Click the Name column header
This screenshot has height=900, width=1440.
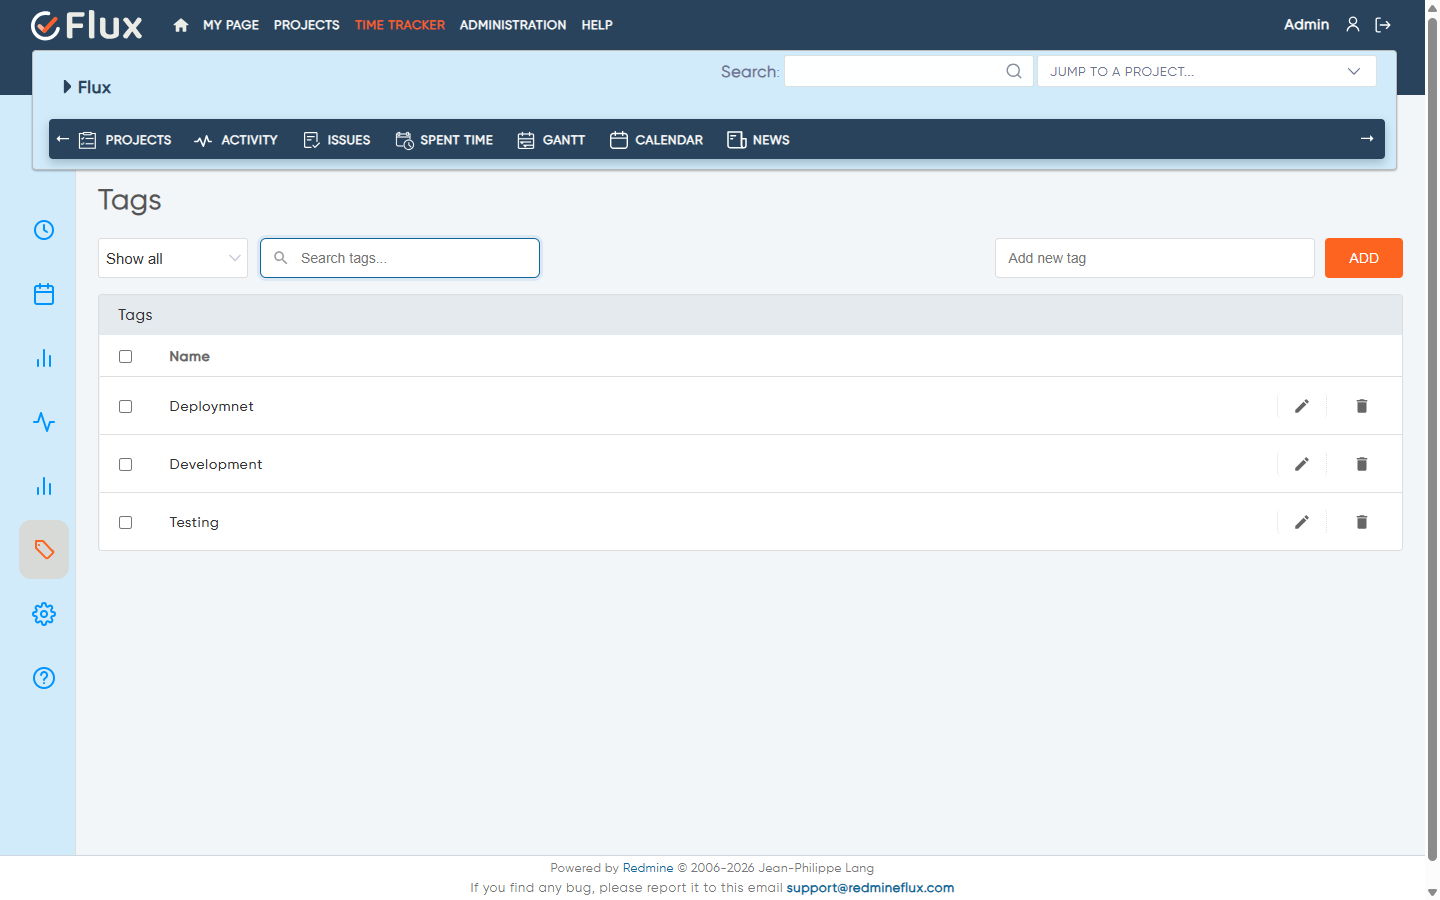point(189,356)
